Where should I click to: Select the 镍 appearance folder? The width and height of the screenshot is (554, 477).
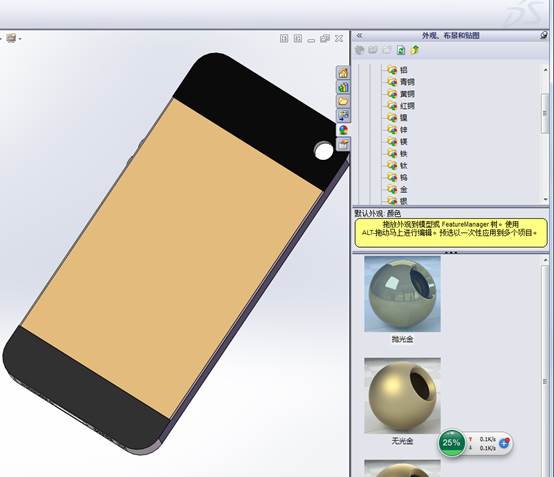(x=397, y=118)
